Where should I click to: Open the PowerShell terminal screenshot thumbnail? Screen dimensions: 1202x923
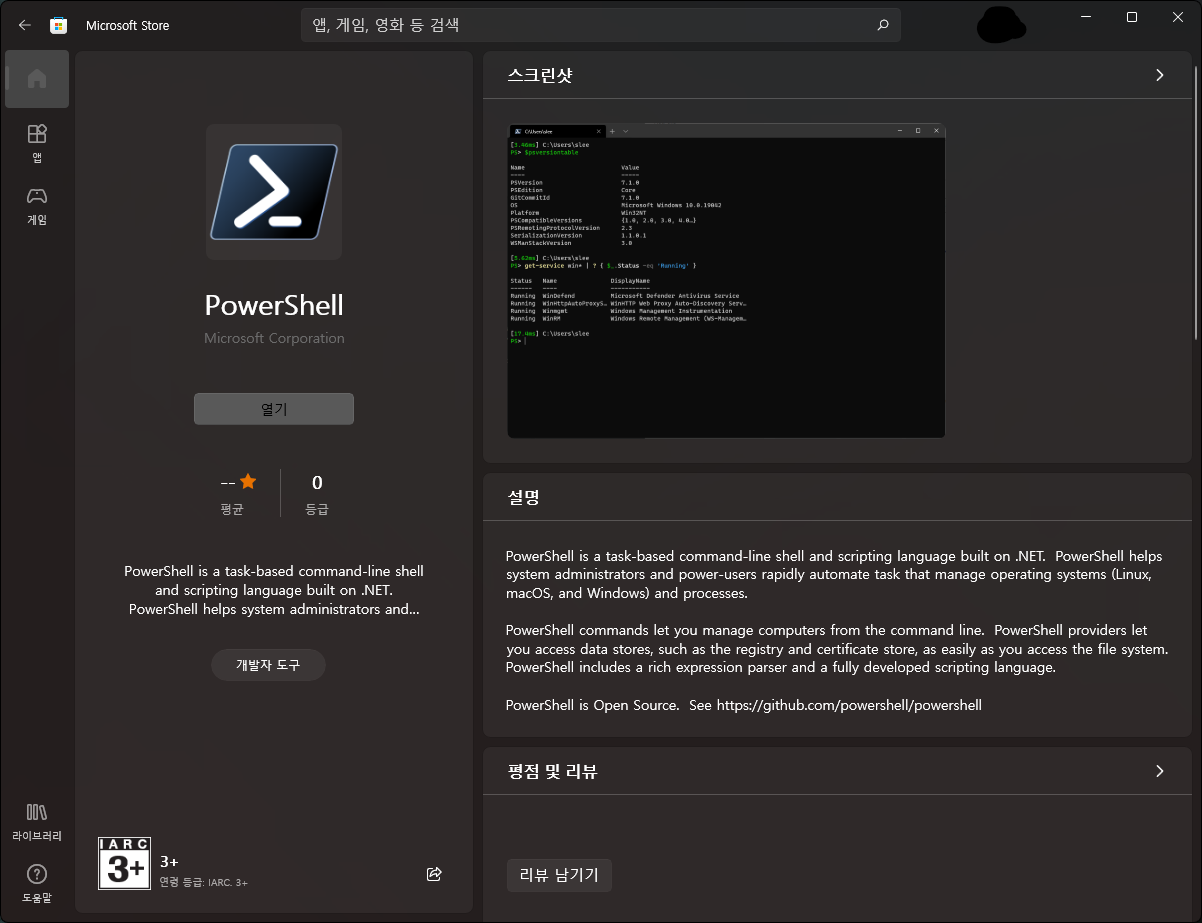pyautogui.click(x=726, y=281)
